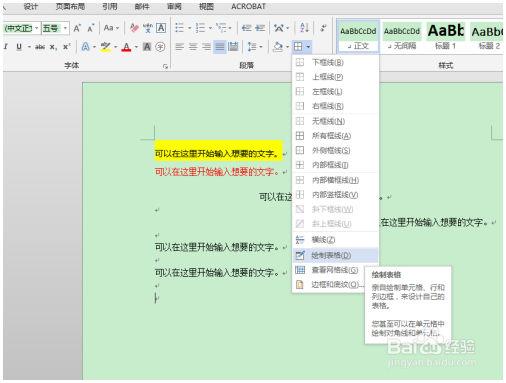This screenshot has width=506, height=383.
Task: Open the 邮件 ribbon tab
Action: click(x=142, y=7)
